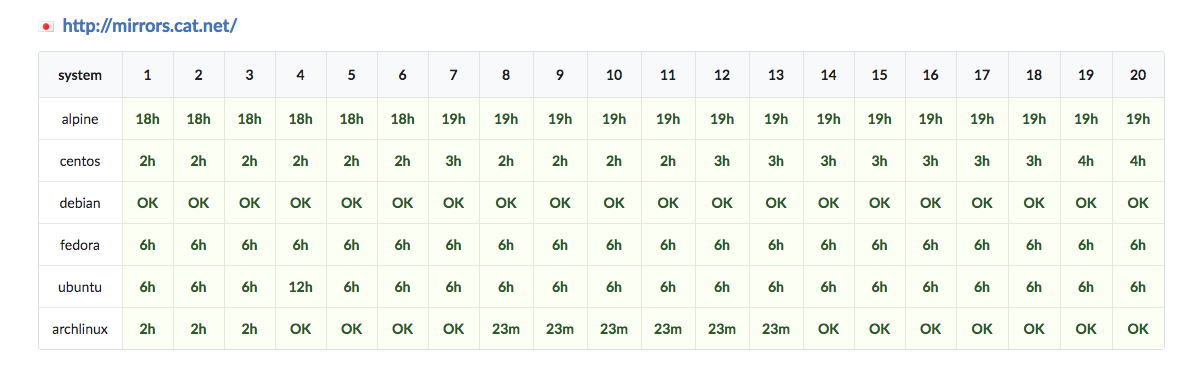Select the ubuntu row label
Screen dimensions: 1200x381
click(80, 287)
